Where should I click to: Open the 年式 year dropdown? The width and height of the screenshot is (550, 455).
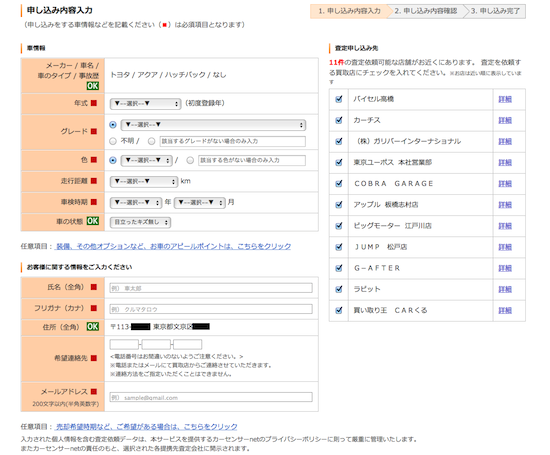[146, 103]
